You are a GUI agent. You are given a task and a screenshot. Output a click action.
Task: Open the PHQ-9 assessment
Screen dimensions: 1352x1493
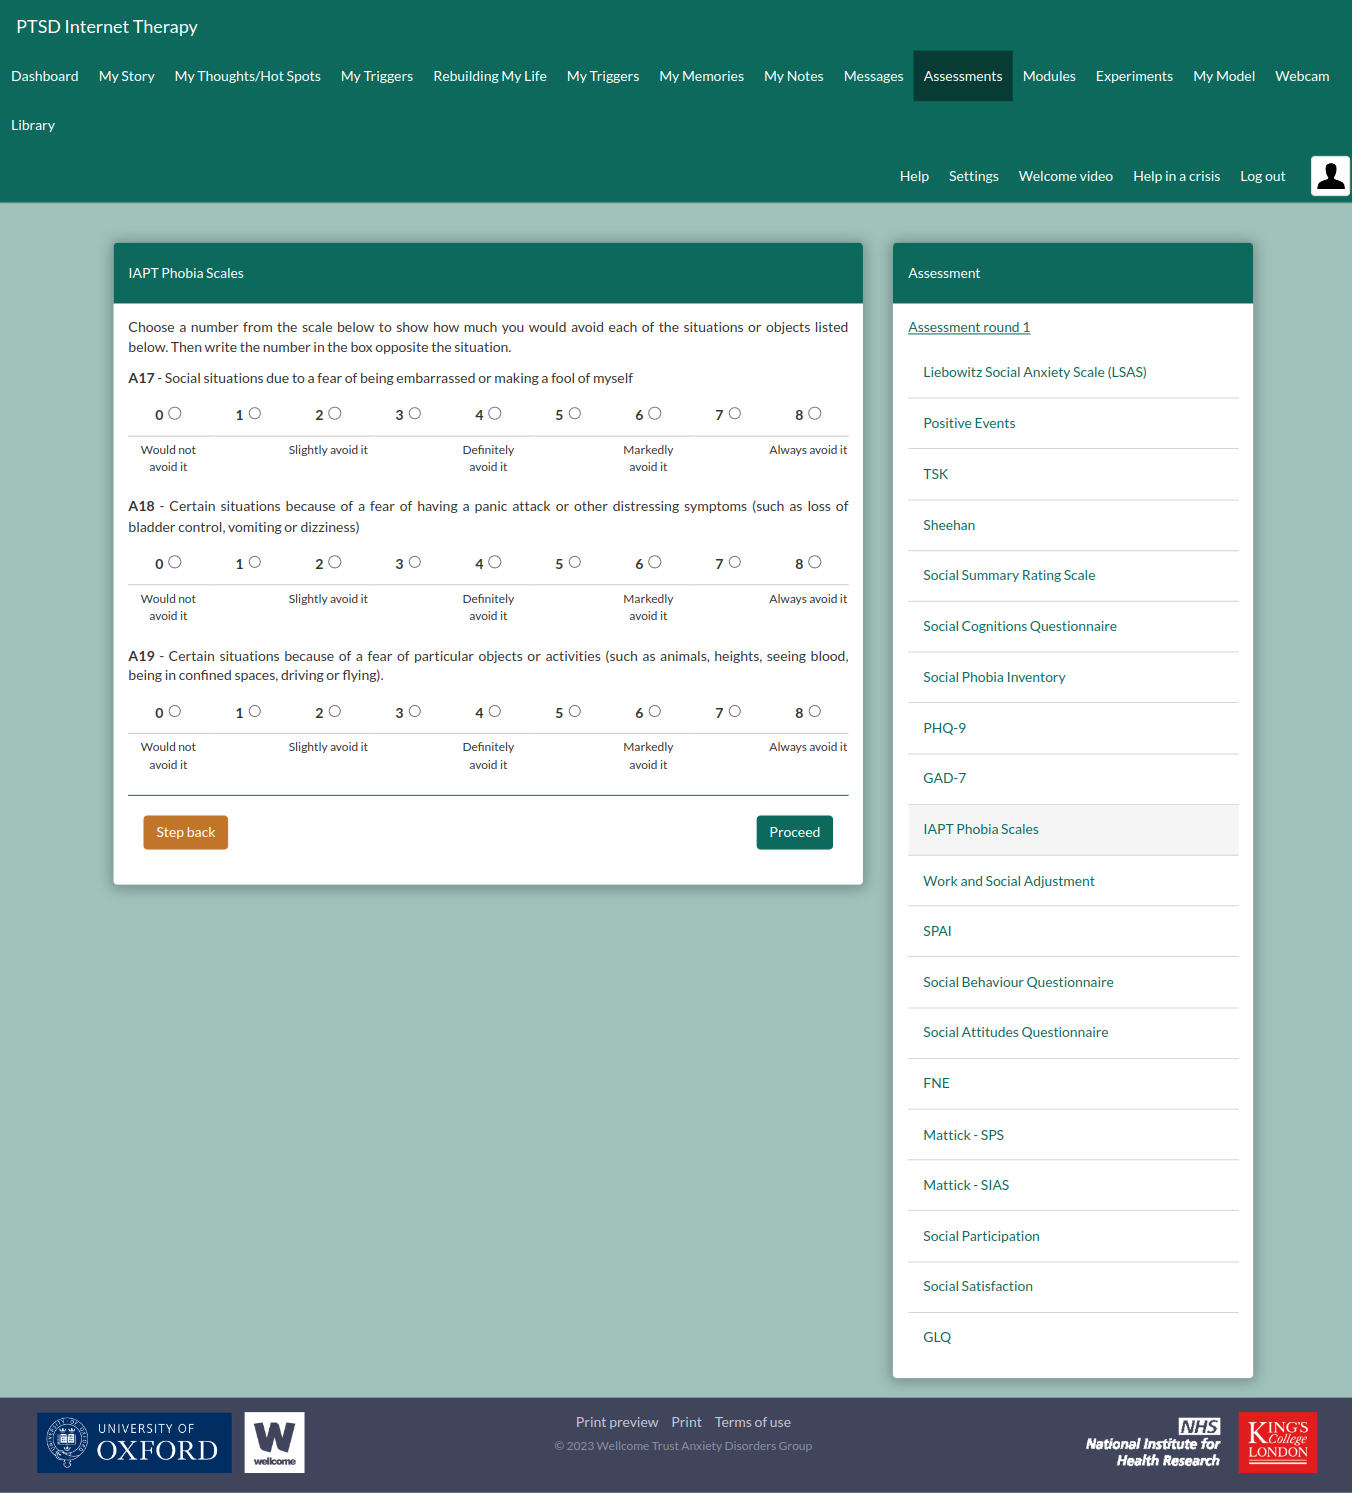(x=944, y=728)
